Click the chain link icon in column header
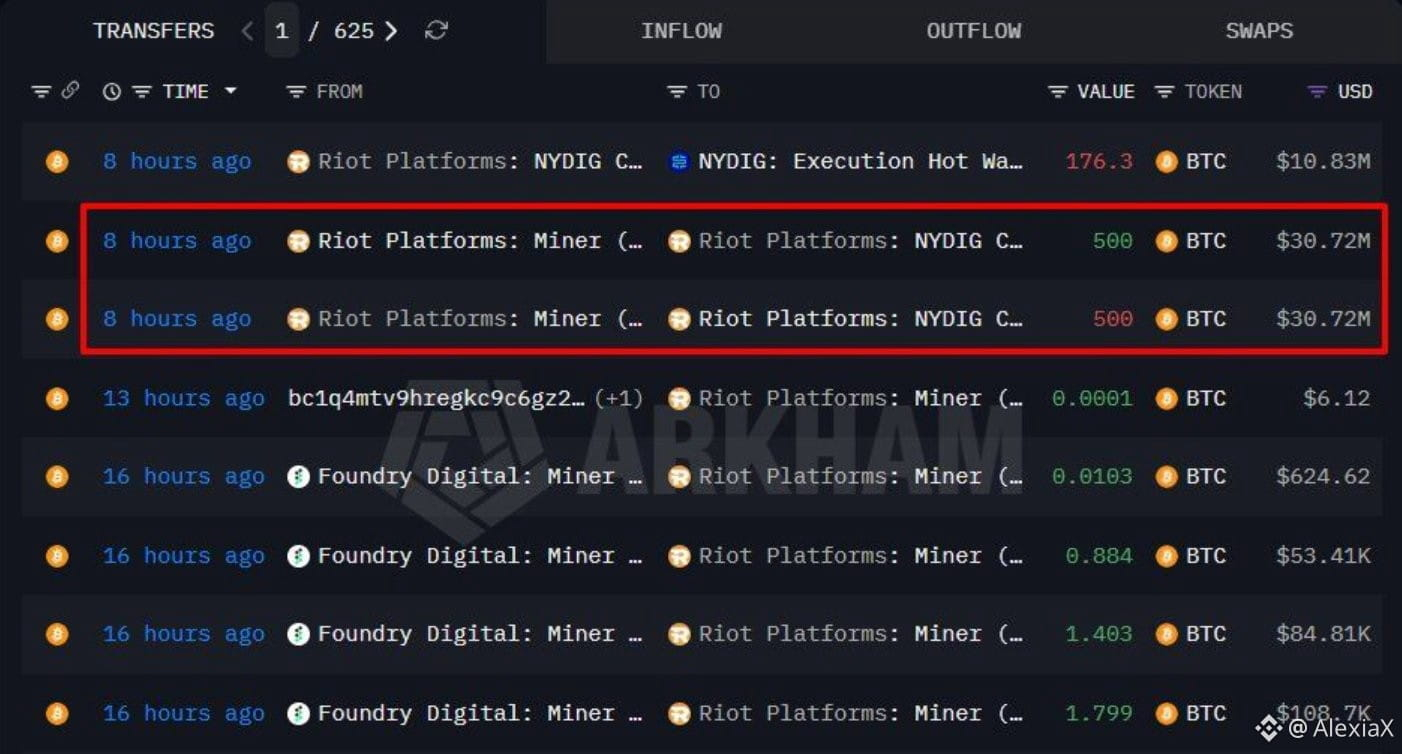This screenshot has height=754, width=1402. (70, 91)
